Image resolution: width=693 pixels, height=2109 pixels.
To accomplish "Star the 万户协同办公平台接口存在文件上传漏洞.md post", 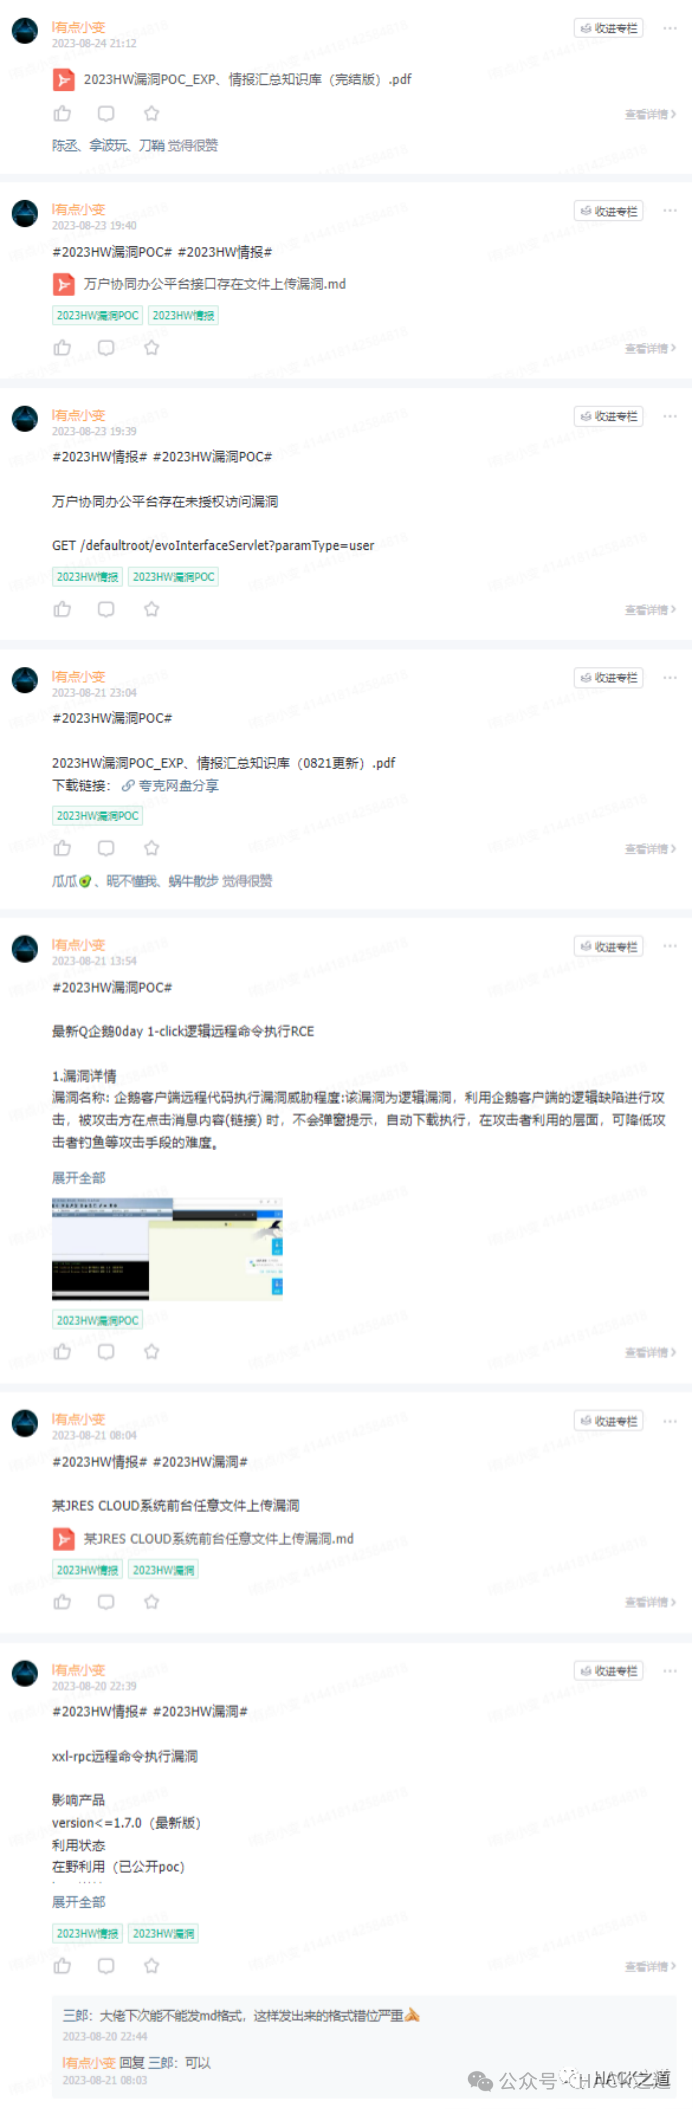I will coord(151,348).
